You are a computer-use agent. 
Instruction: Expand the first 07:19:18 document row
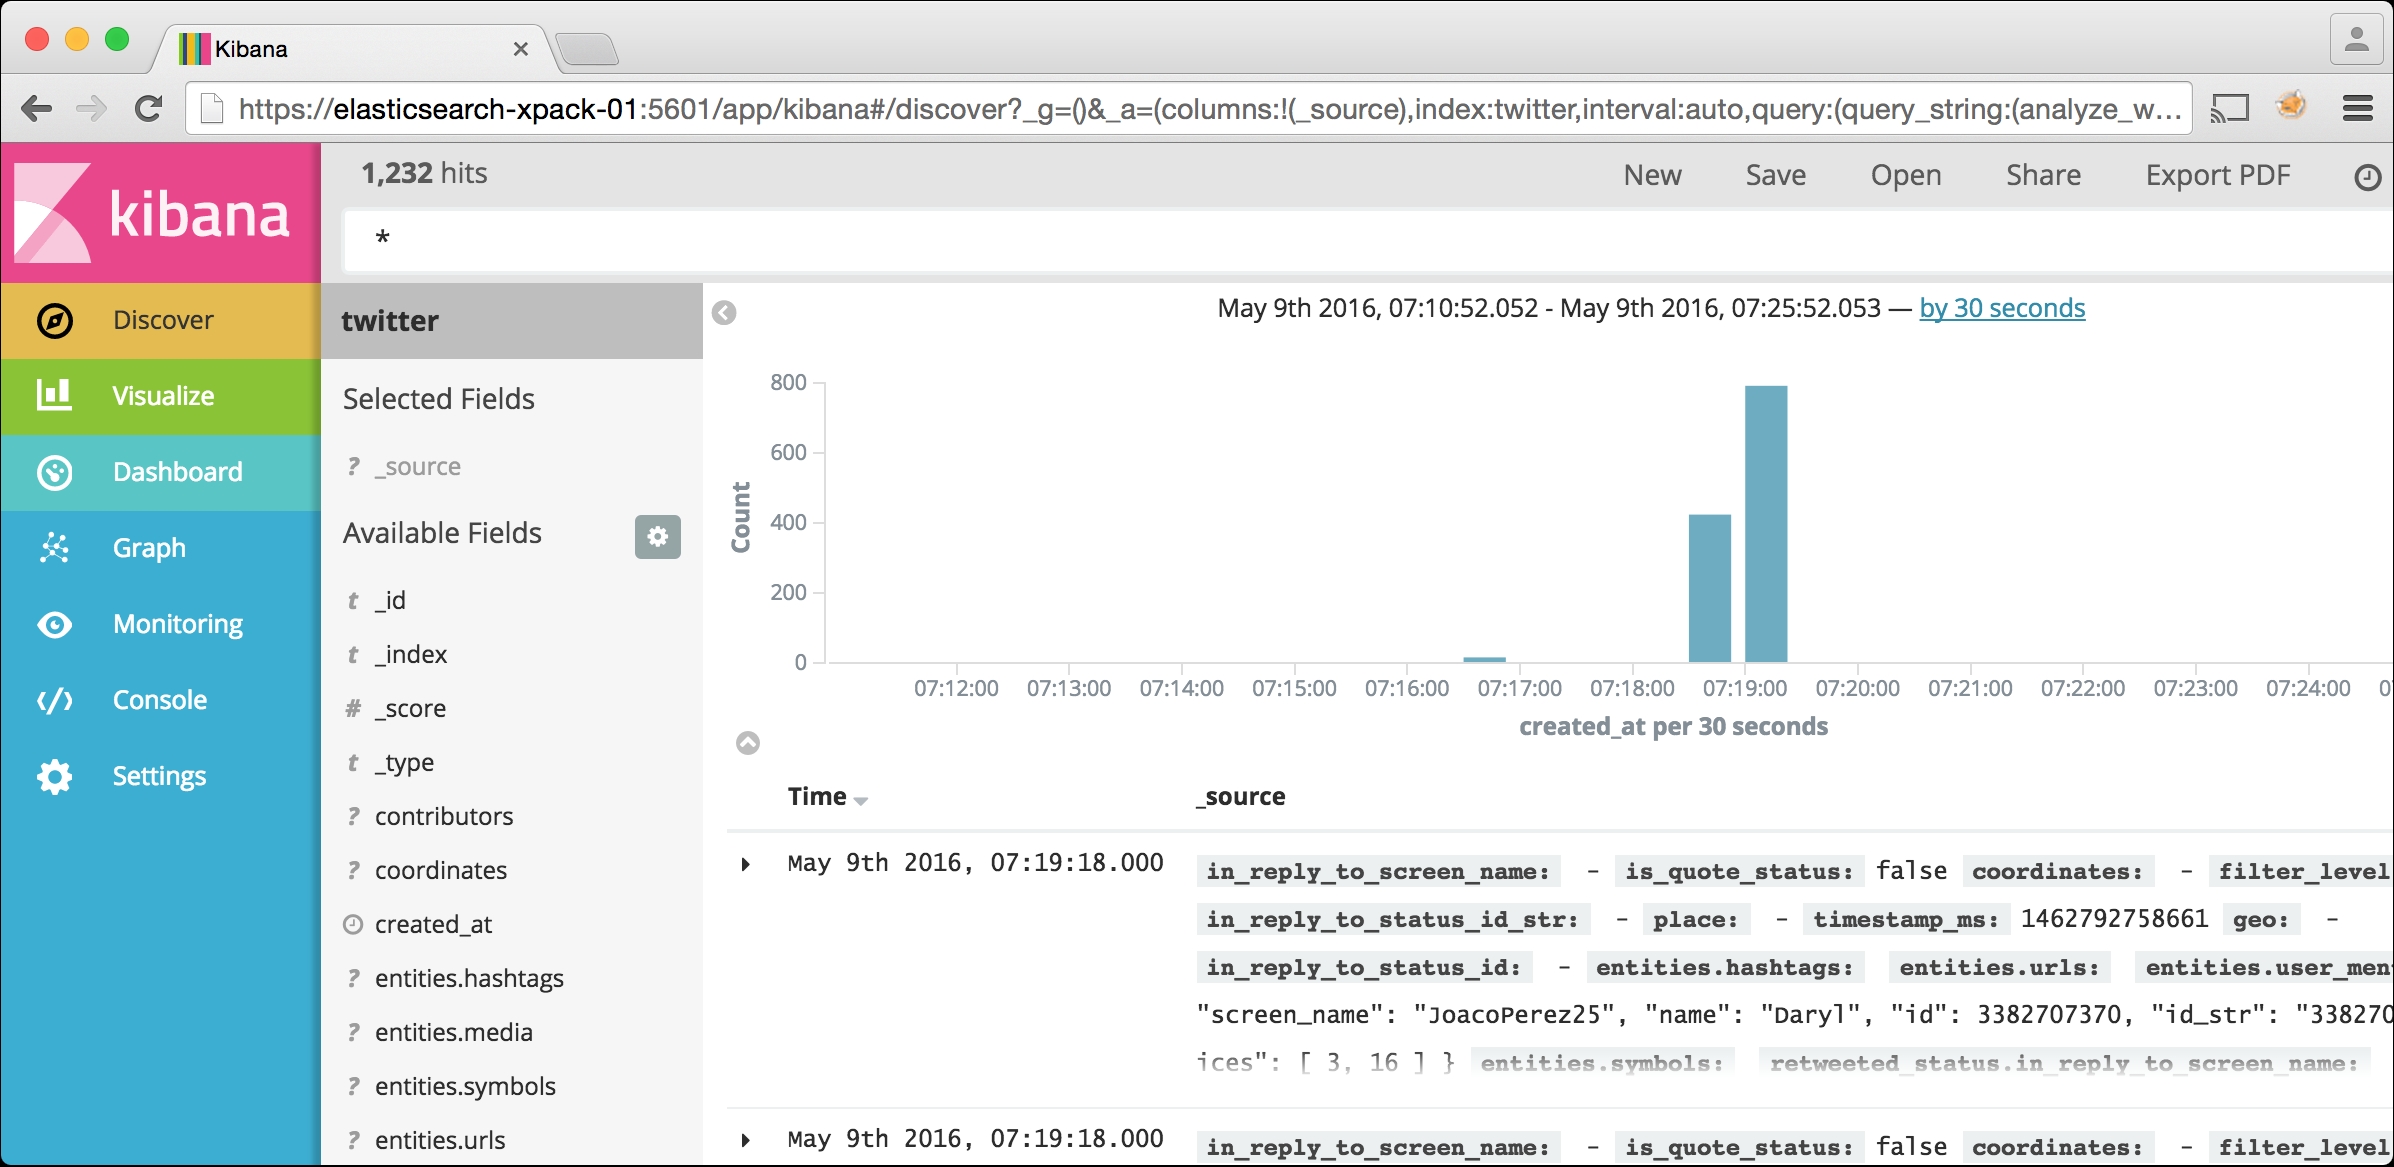click(745, 864)
